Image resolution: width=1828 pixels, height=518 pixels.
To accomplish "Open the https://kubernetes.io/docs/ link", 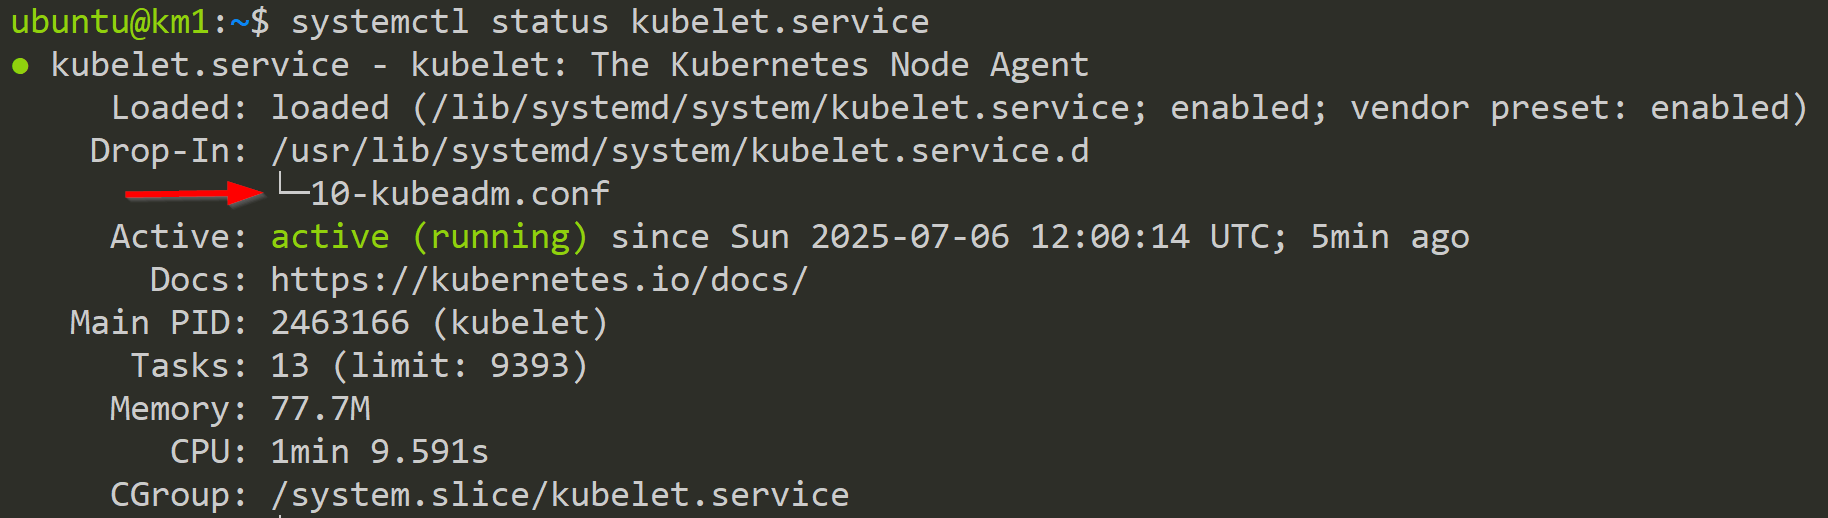I will 539,280.
